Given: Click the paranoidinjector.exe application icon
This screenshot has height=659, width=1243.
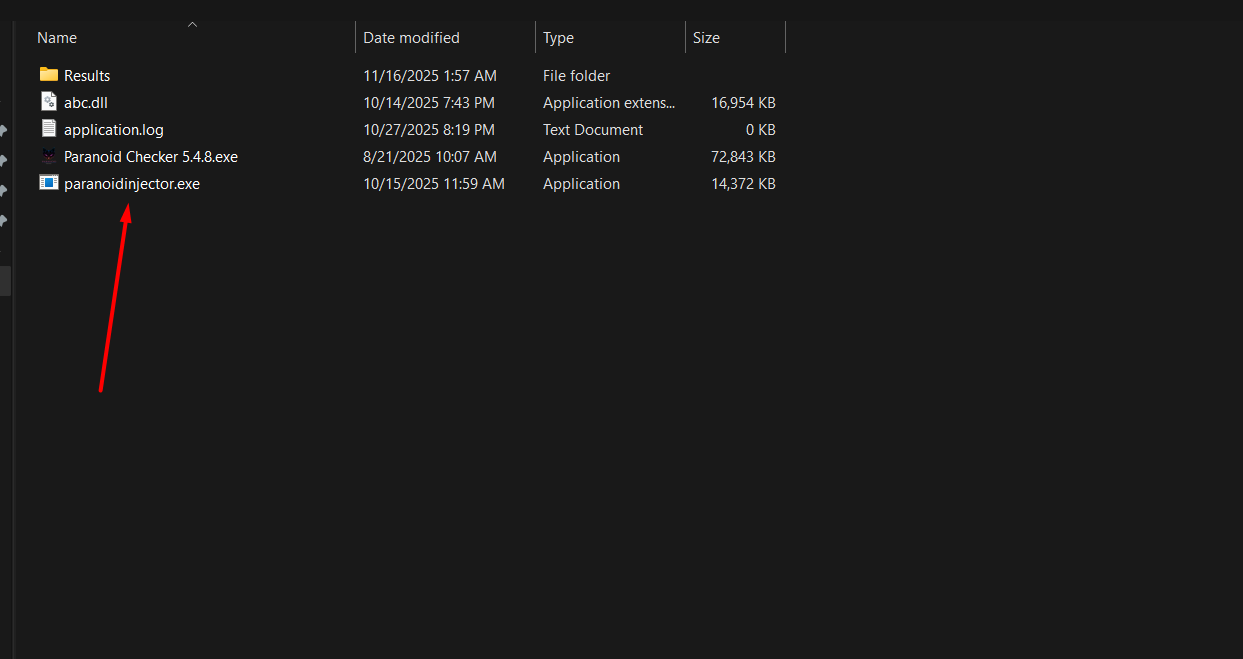Looking at the screenshot, I should tap(49, 183).
